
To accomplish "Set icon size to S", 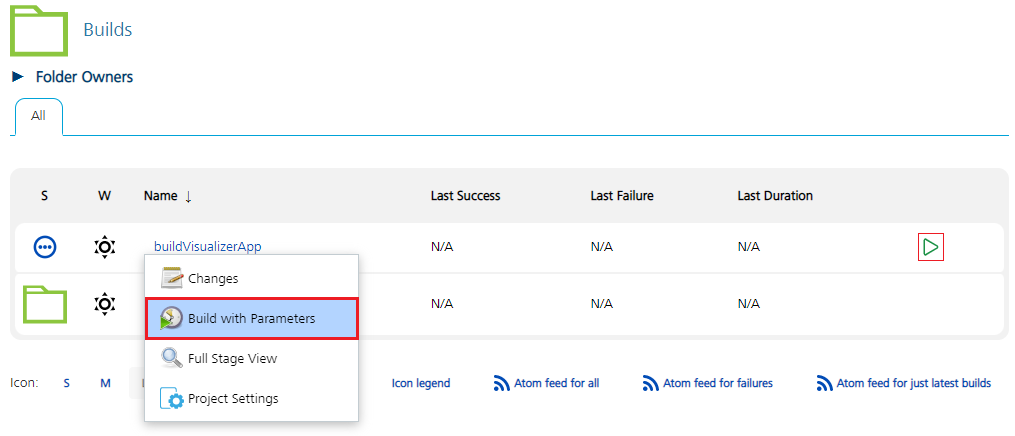I will 67,383.
